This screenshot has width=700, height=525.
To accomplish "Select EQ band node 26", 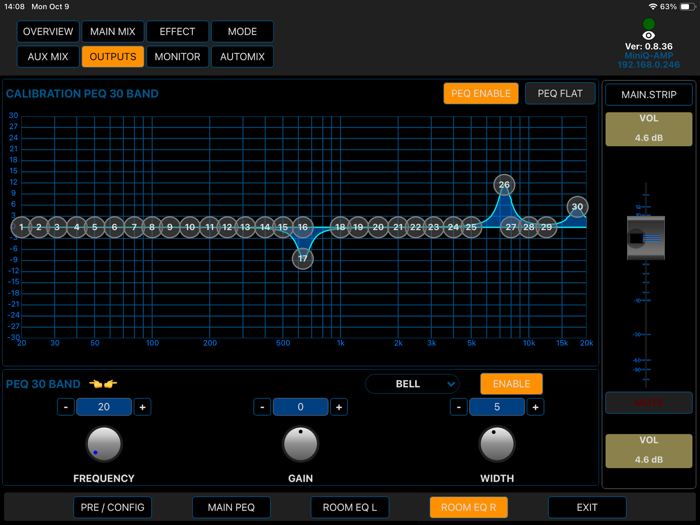I will tap(504, 184).
